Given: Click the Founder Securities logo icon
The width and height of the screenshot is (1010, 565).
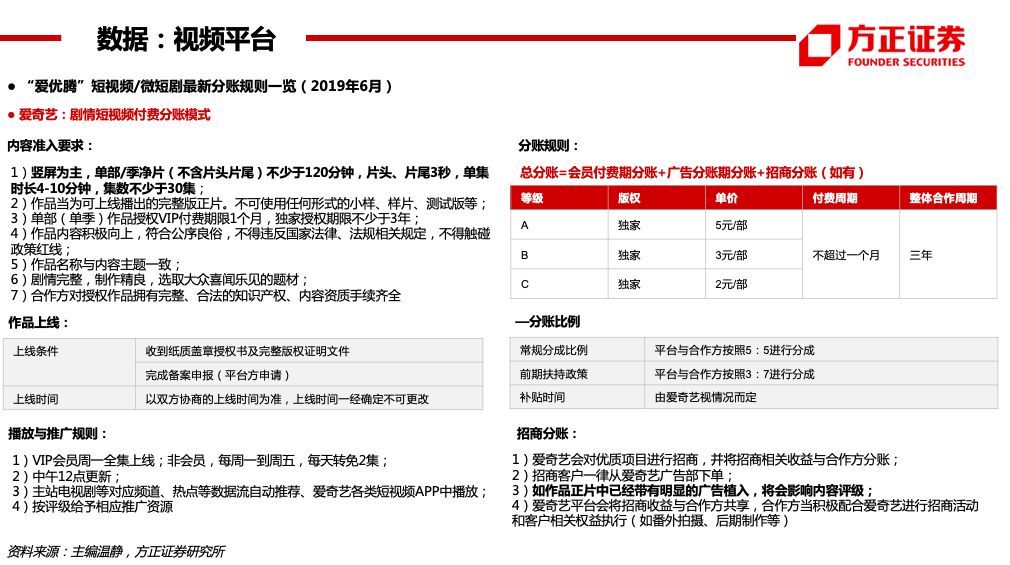Looking at the screenshot, I should coord(819,45).
